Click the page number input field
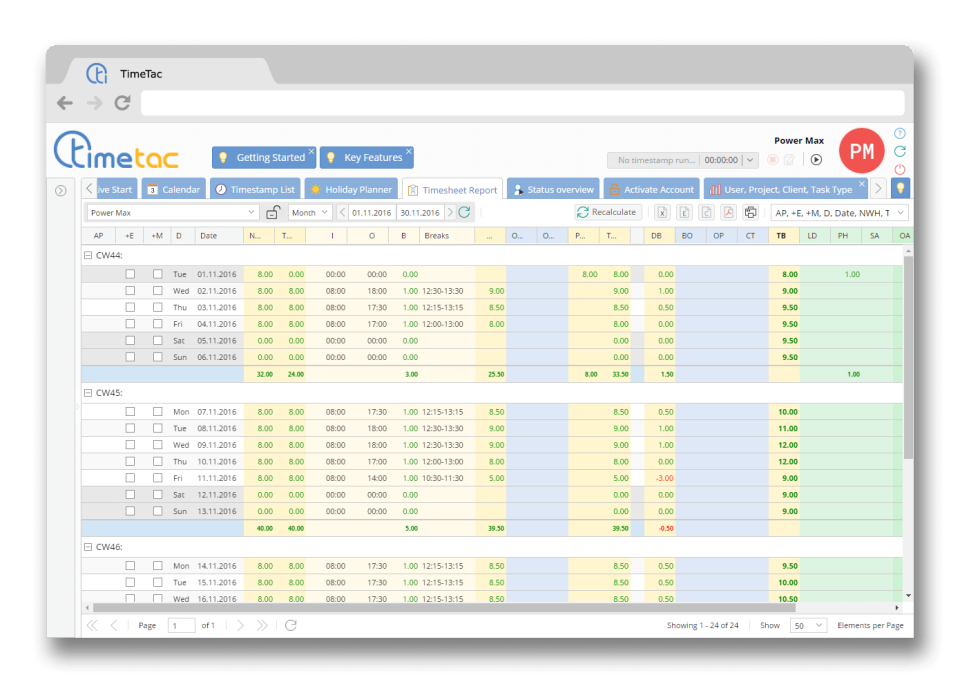This screenshot has width=960, height=691. (181, 625)
